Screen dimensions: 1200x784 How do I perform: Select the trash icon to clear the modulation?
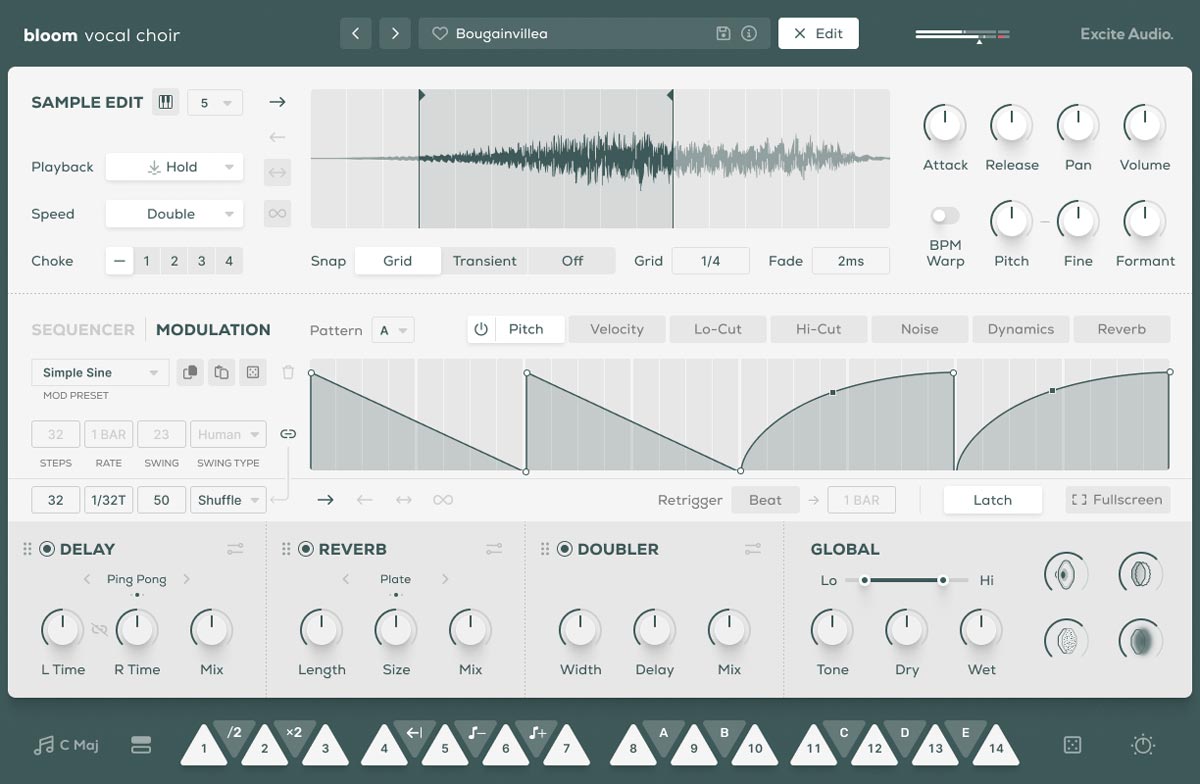pyautogui.click(x=288, y=372)
